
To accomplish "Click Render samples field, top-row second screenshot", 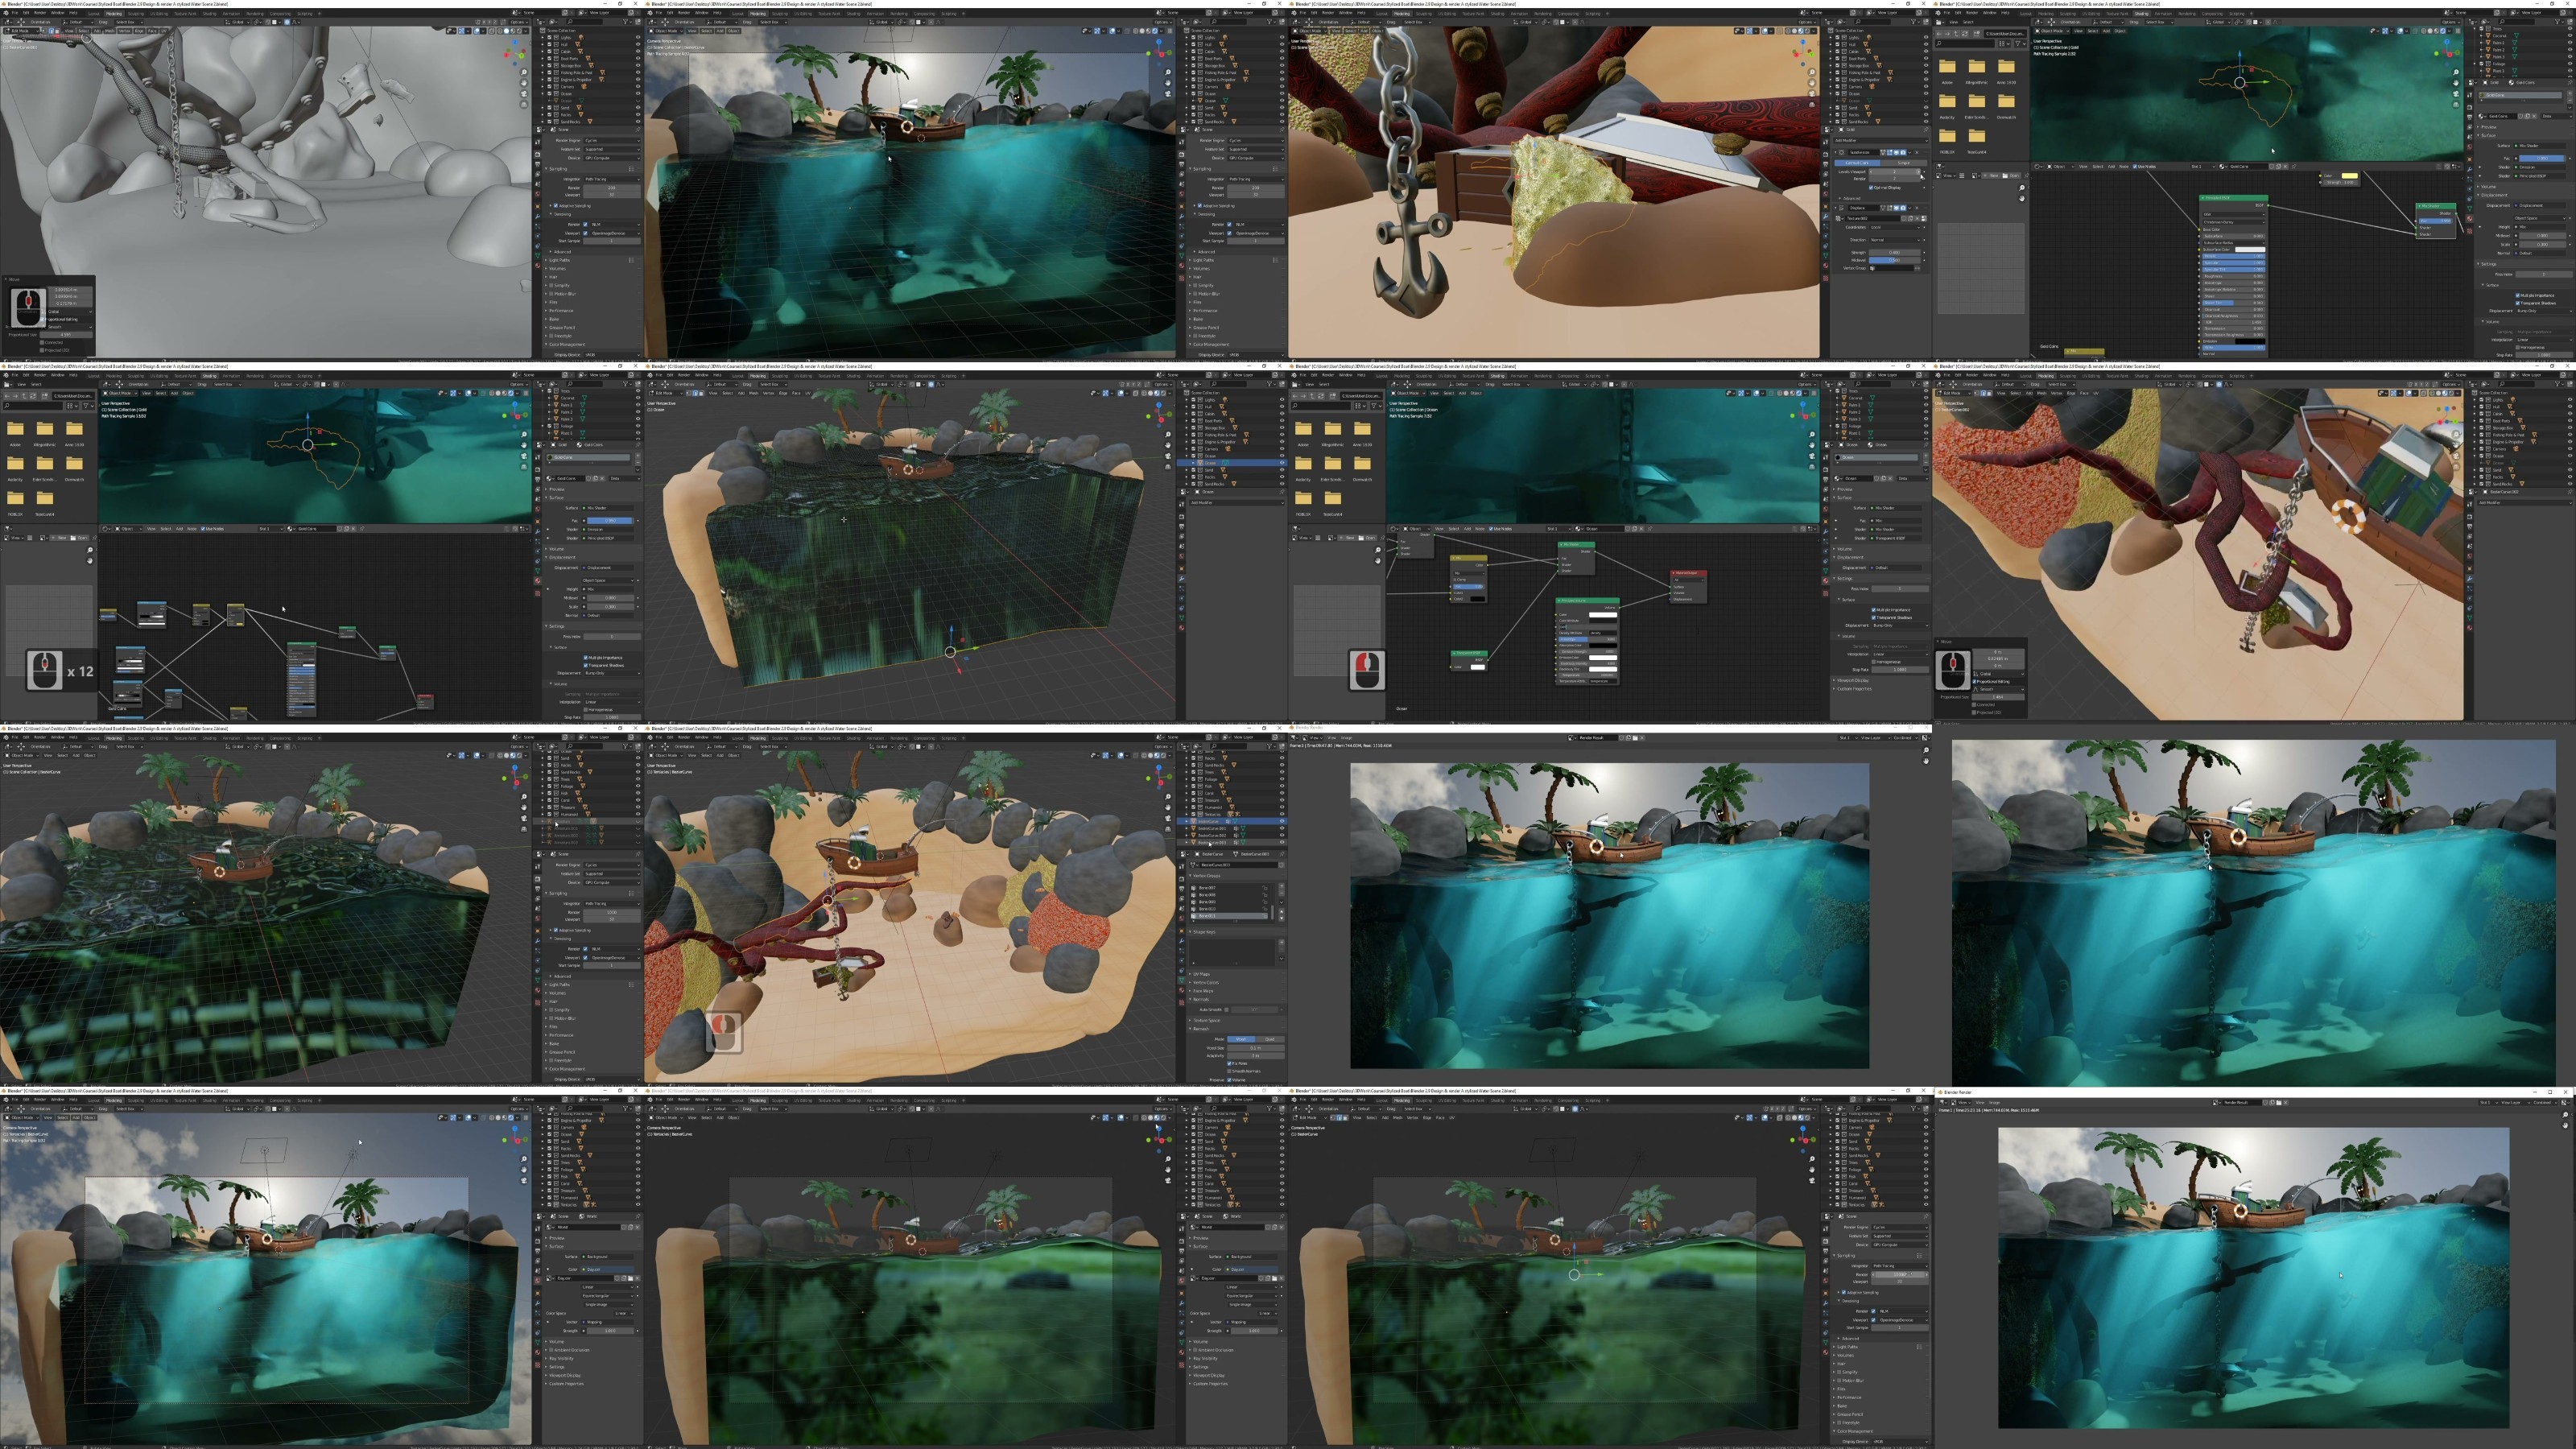I will pyautogui.click(x=1256, y=188).
